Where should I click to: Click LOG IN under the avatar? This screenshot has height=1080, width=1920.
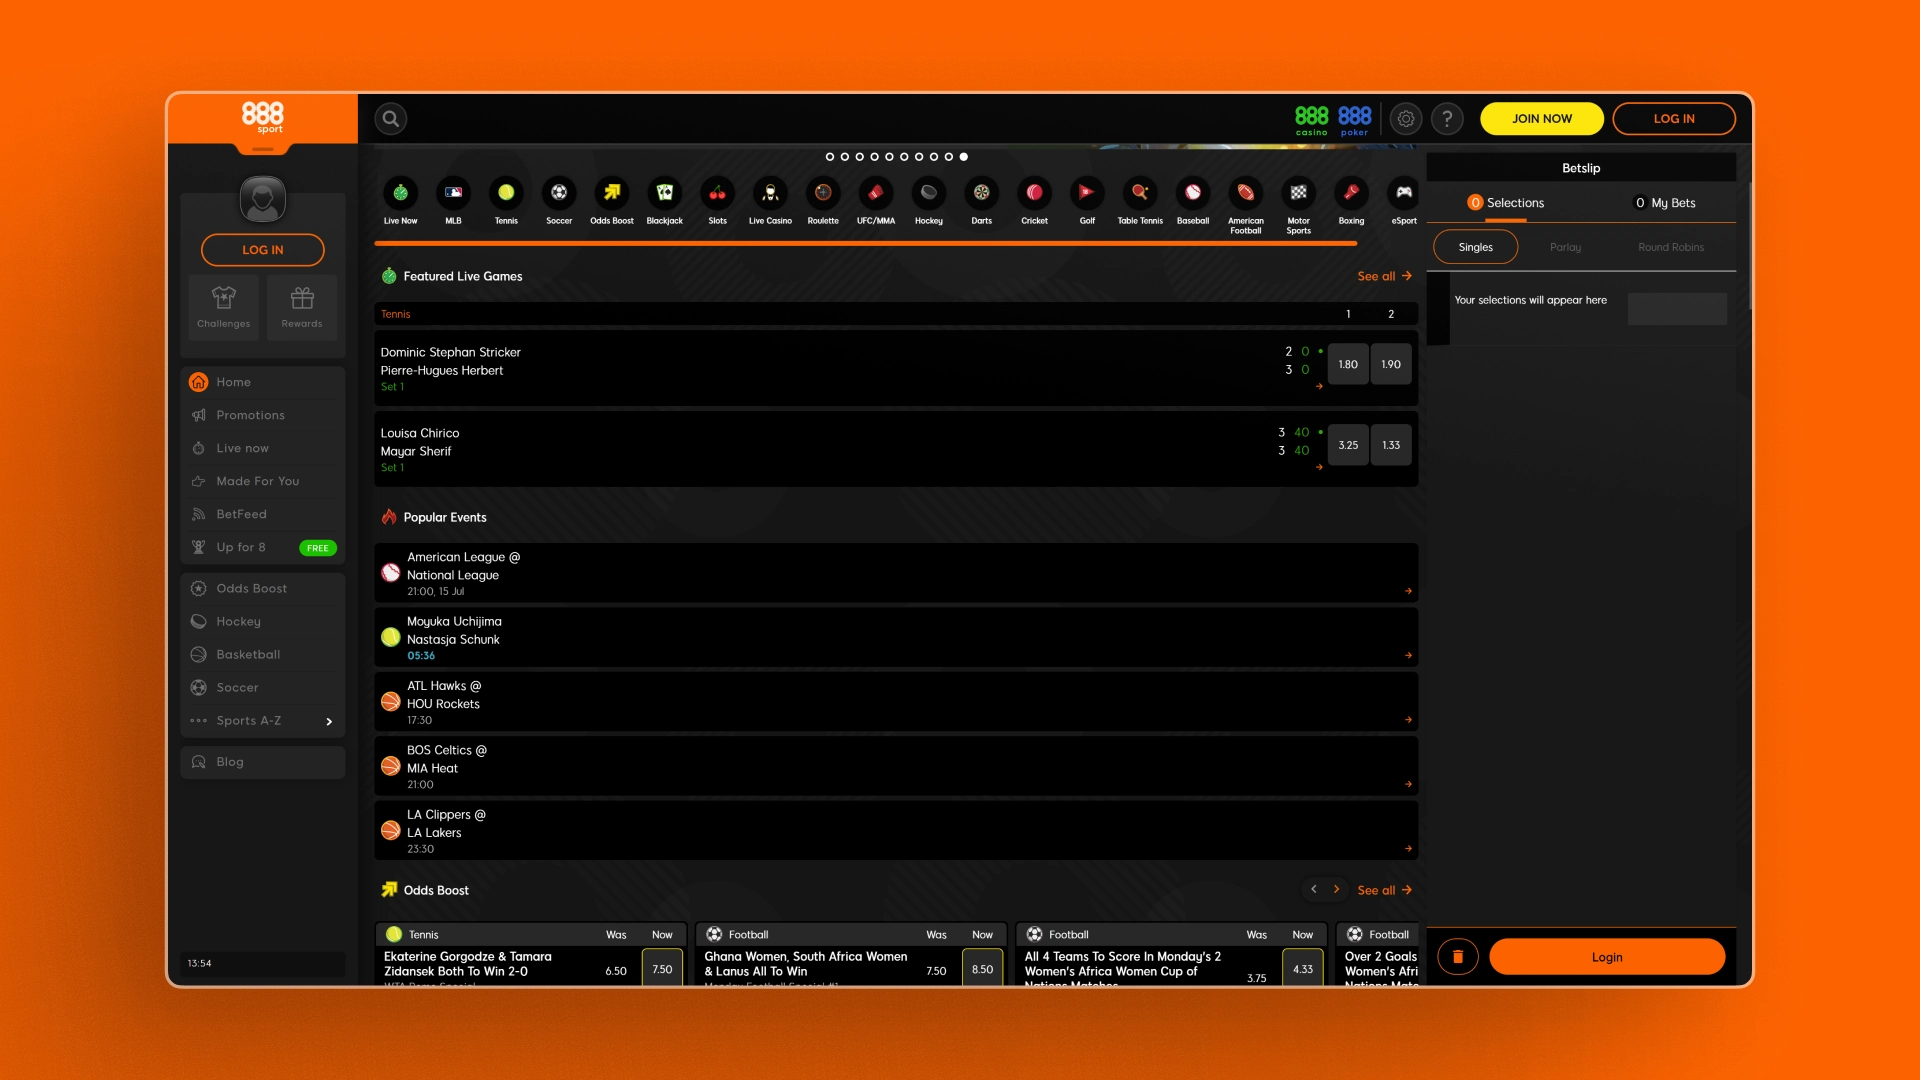pos(263,250)
